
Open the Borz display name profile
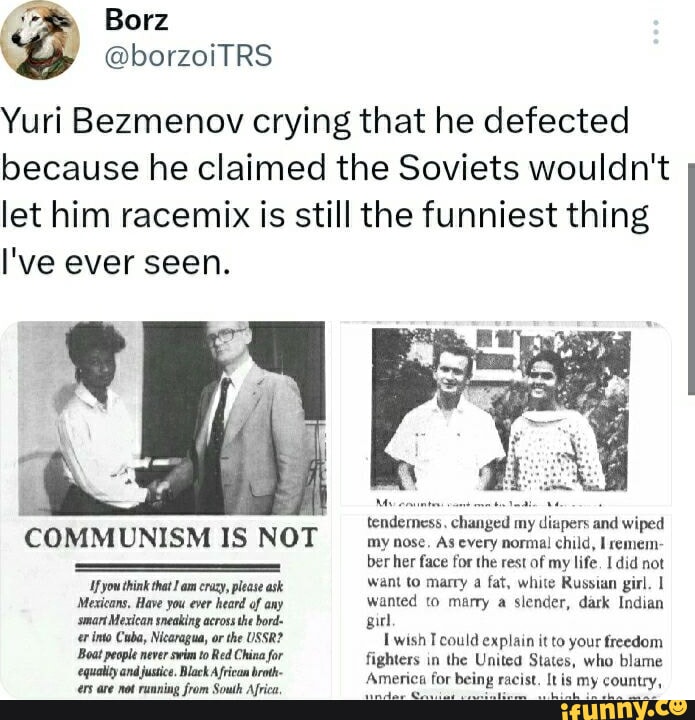point(136,20)
